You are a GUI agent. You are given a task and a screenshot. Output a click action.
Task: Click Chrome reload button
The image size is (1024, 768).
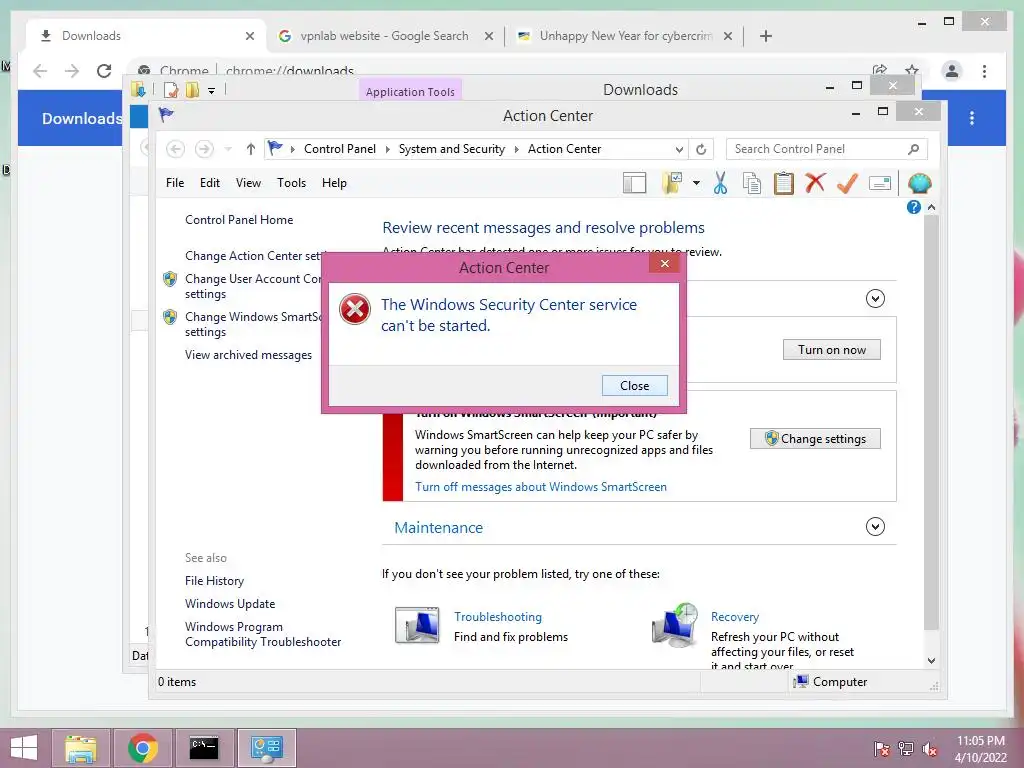pos(104,71)
